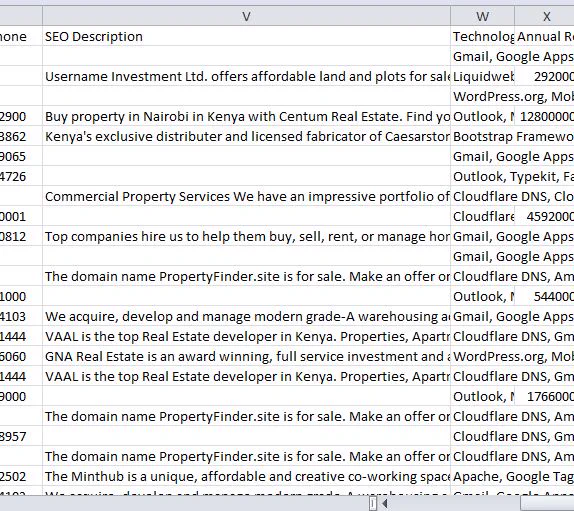574x511 pixels.
Task: Select column W header
Action: click(x=482, y=16)
